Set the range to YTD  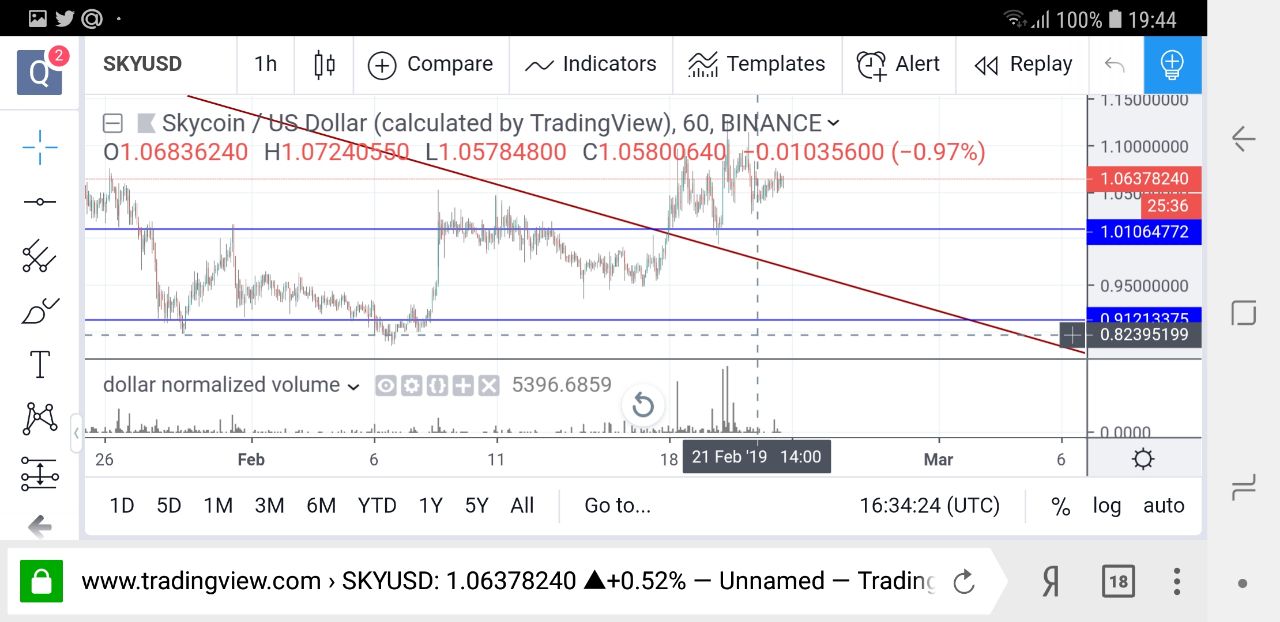pyautogui.click(x=377, y=506)
